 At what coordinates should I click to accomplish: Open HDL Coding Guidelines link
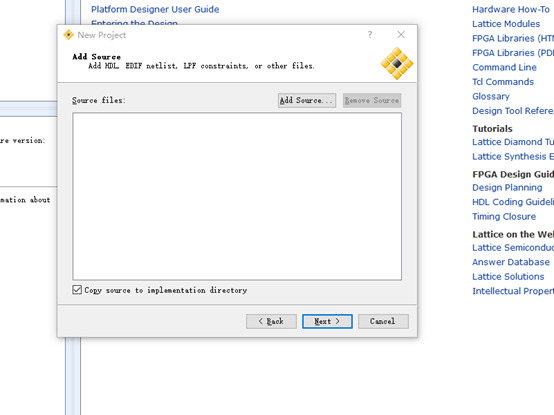[513, 202]
